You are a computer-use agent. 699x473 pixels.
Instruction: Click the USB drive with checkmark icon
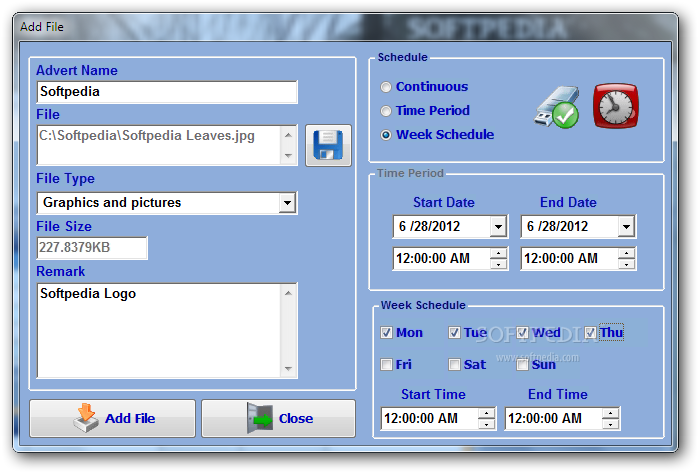click(x=557, y=107)
